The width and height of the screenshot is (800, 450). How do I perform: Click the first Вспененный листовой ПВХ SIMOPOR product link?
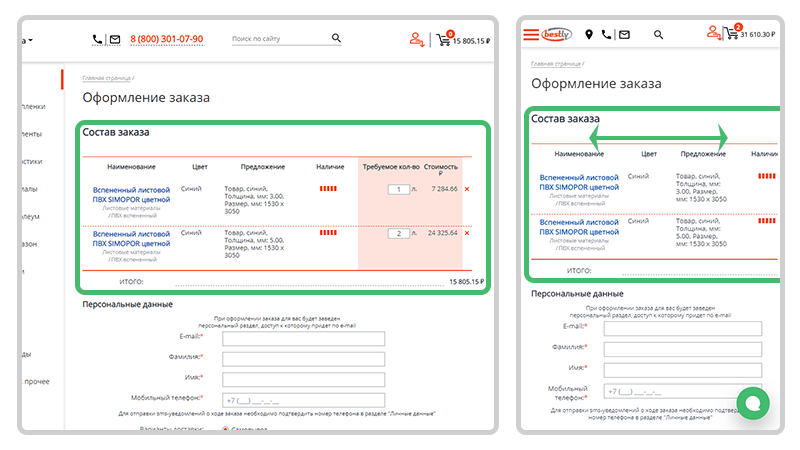click(131, 194)
